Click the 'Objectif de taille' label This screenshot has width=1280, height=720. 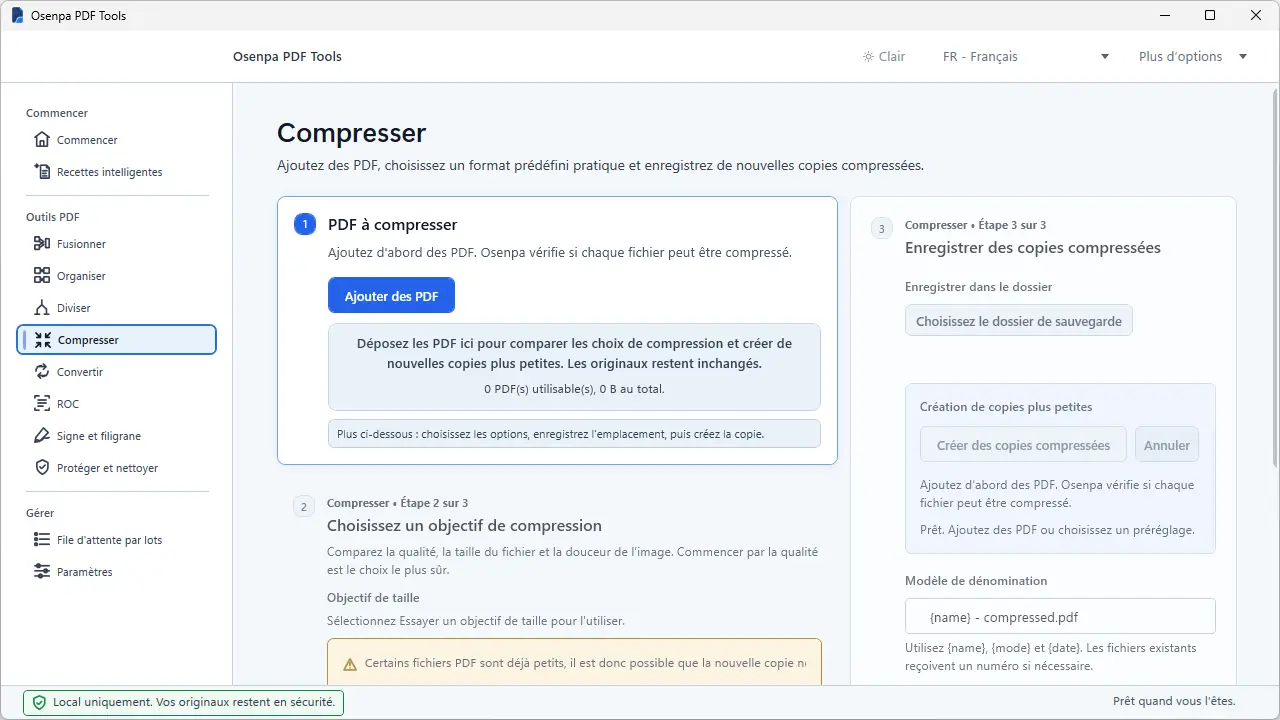[x=372, y=598]
